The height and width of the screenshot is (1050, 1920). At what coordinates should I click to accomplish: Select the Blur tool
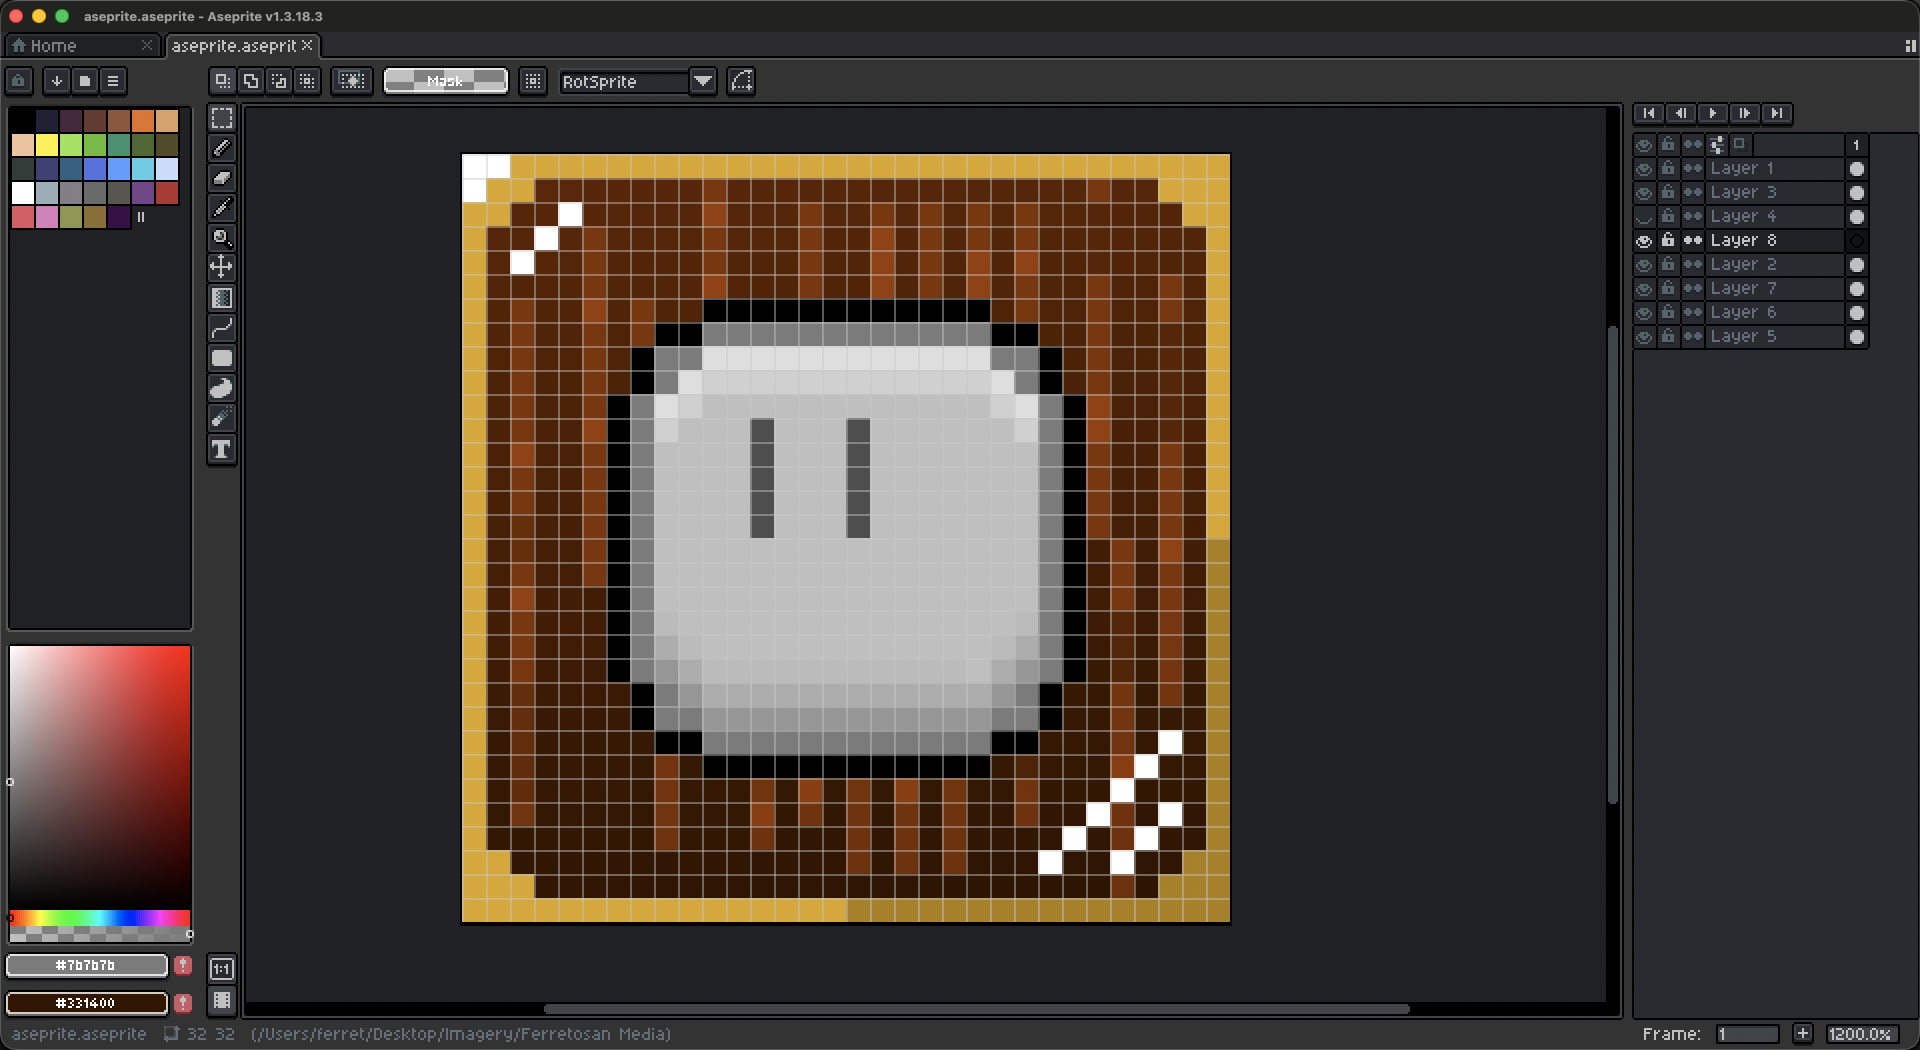pos(222,418)
